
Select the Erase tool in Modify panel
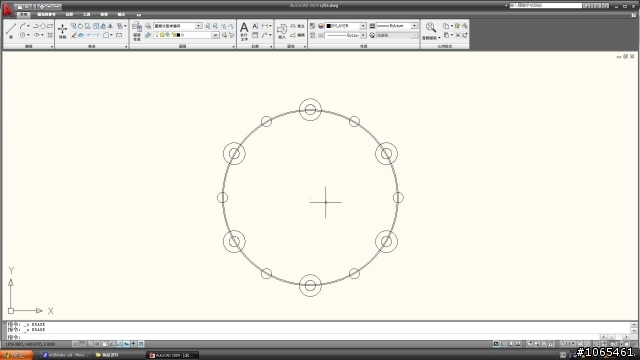(73, 35)
